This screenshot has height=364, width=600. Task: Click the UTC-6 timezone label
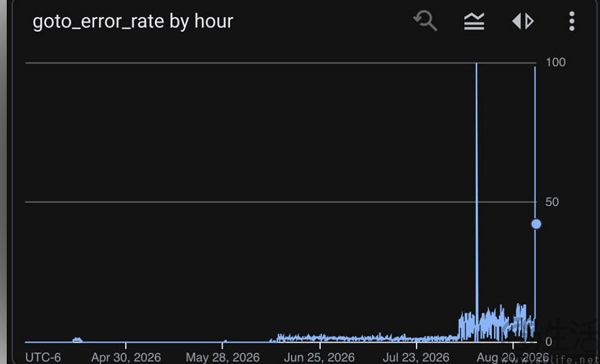43,357
